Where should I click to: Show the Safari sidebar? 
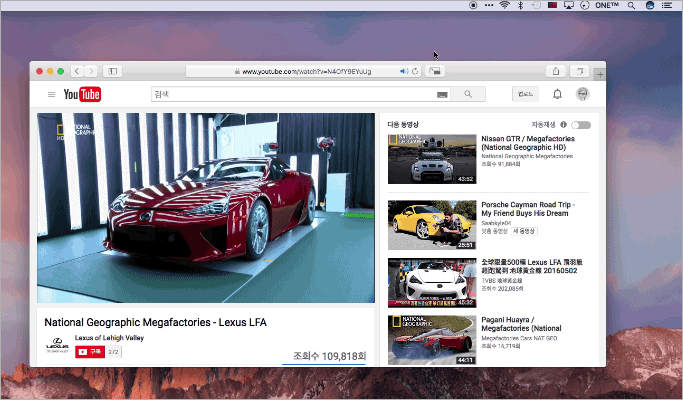[112, 71]
